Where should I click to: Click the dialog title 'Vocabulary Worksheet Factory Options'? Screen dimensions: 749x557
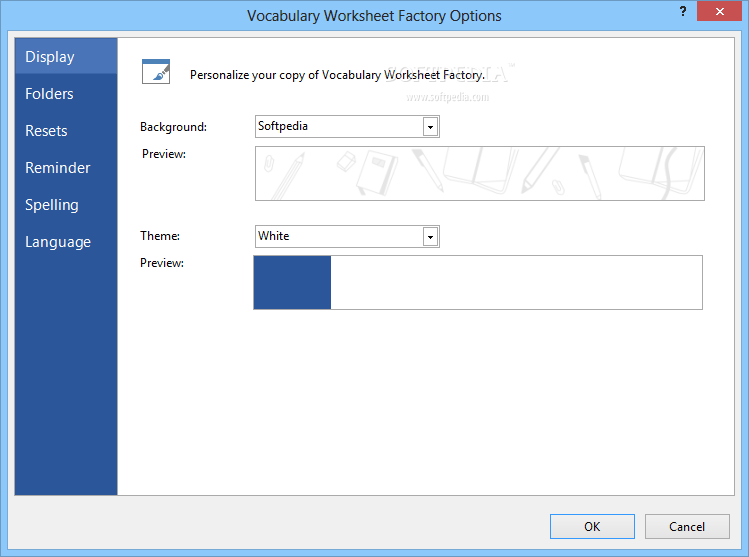point(374,16)
